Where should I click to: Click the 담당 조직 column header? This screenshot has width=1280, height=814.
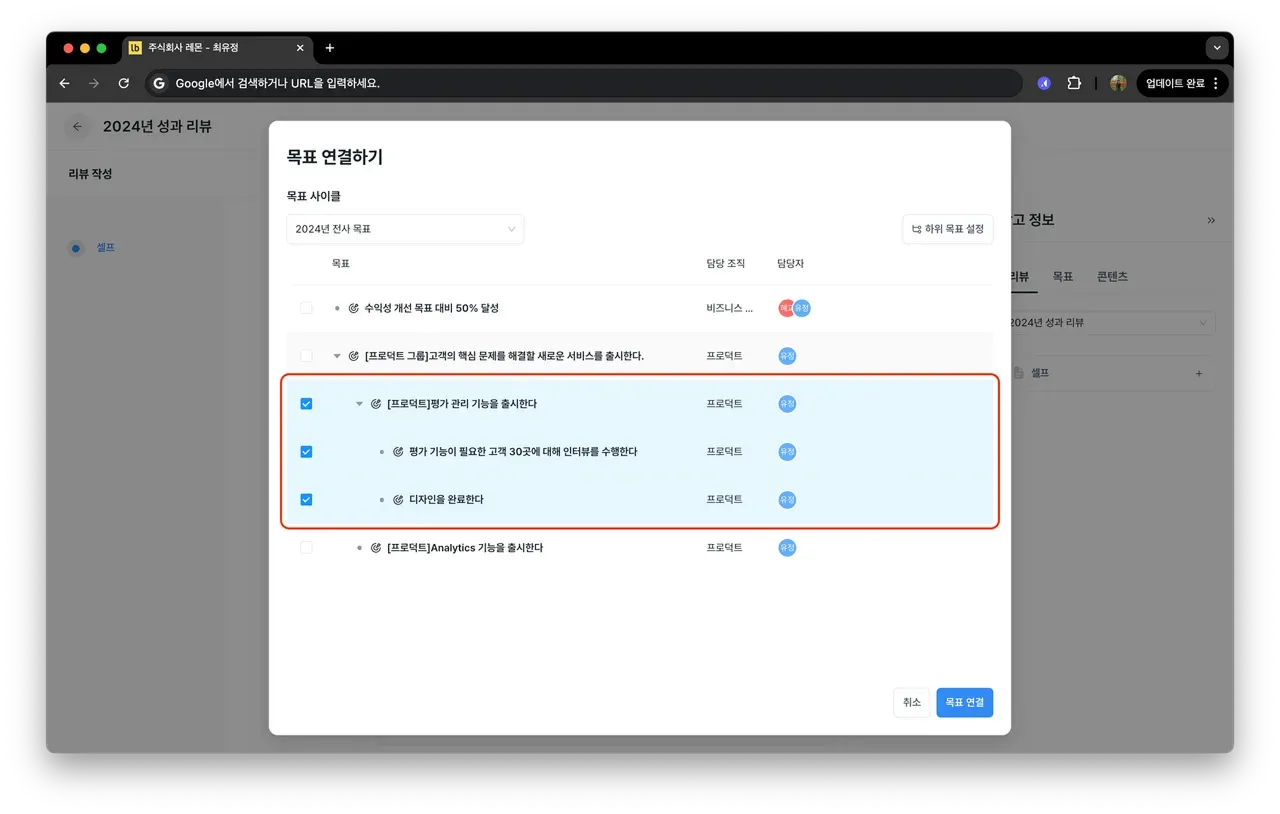pos(725,264)
